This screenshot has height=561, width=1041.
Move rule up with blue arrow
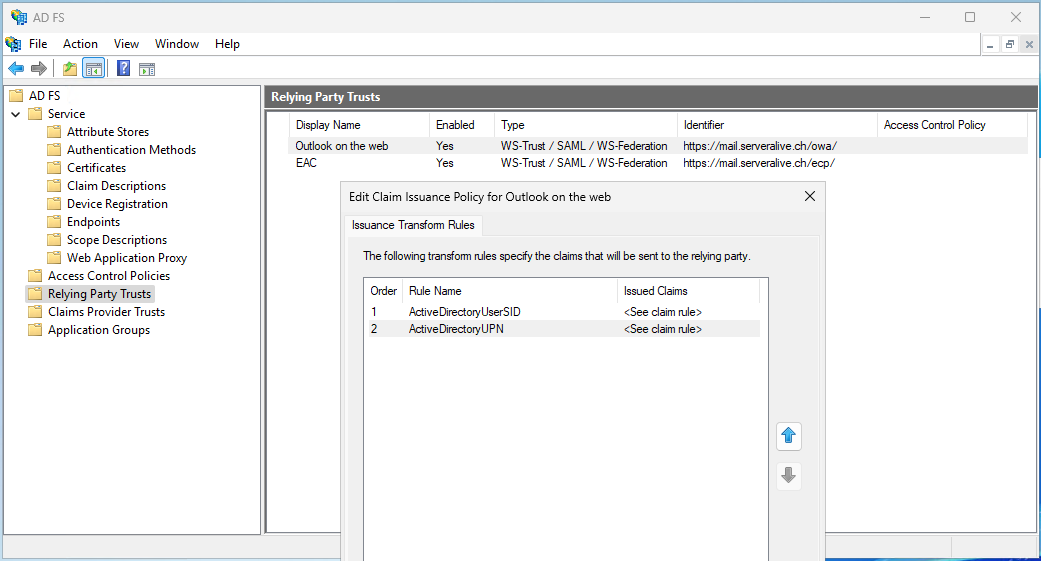coord(789,436)
